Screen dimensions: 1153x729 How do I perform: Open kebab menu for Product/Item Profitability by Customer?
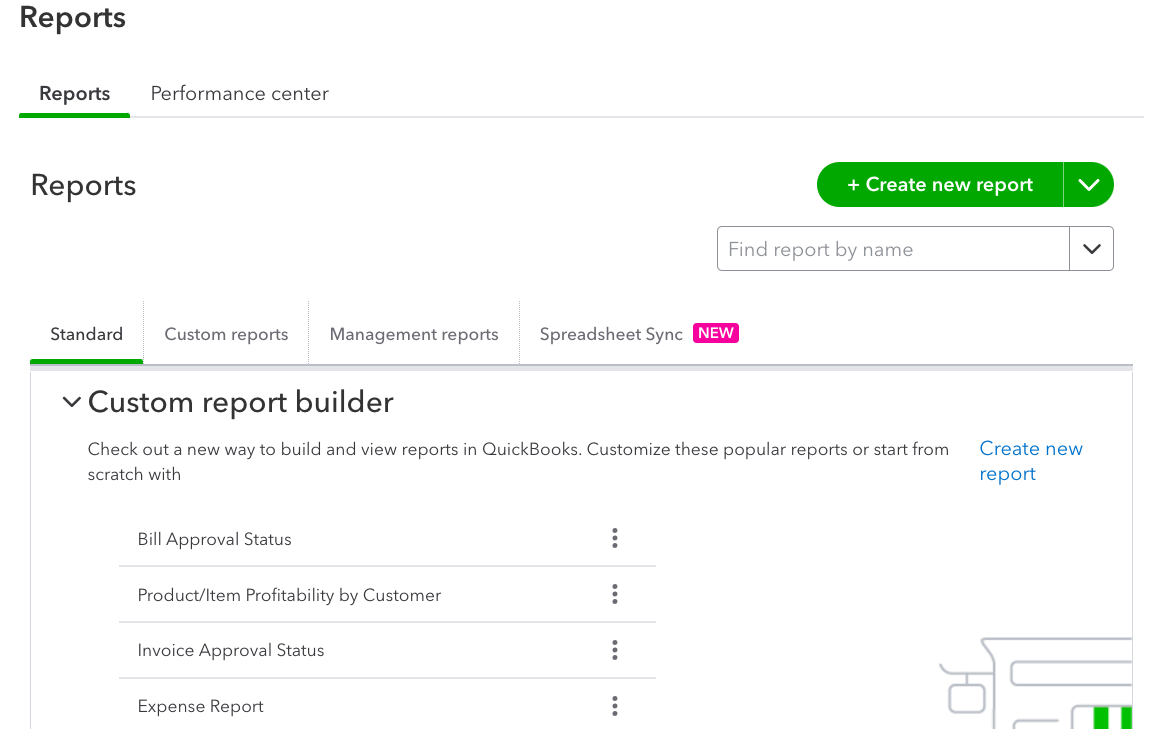coord(615,595)
